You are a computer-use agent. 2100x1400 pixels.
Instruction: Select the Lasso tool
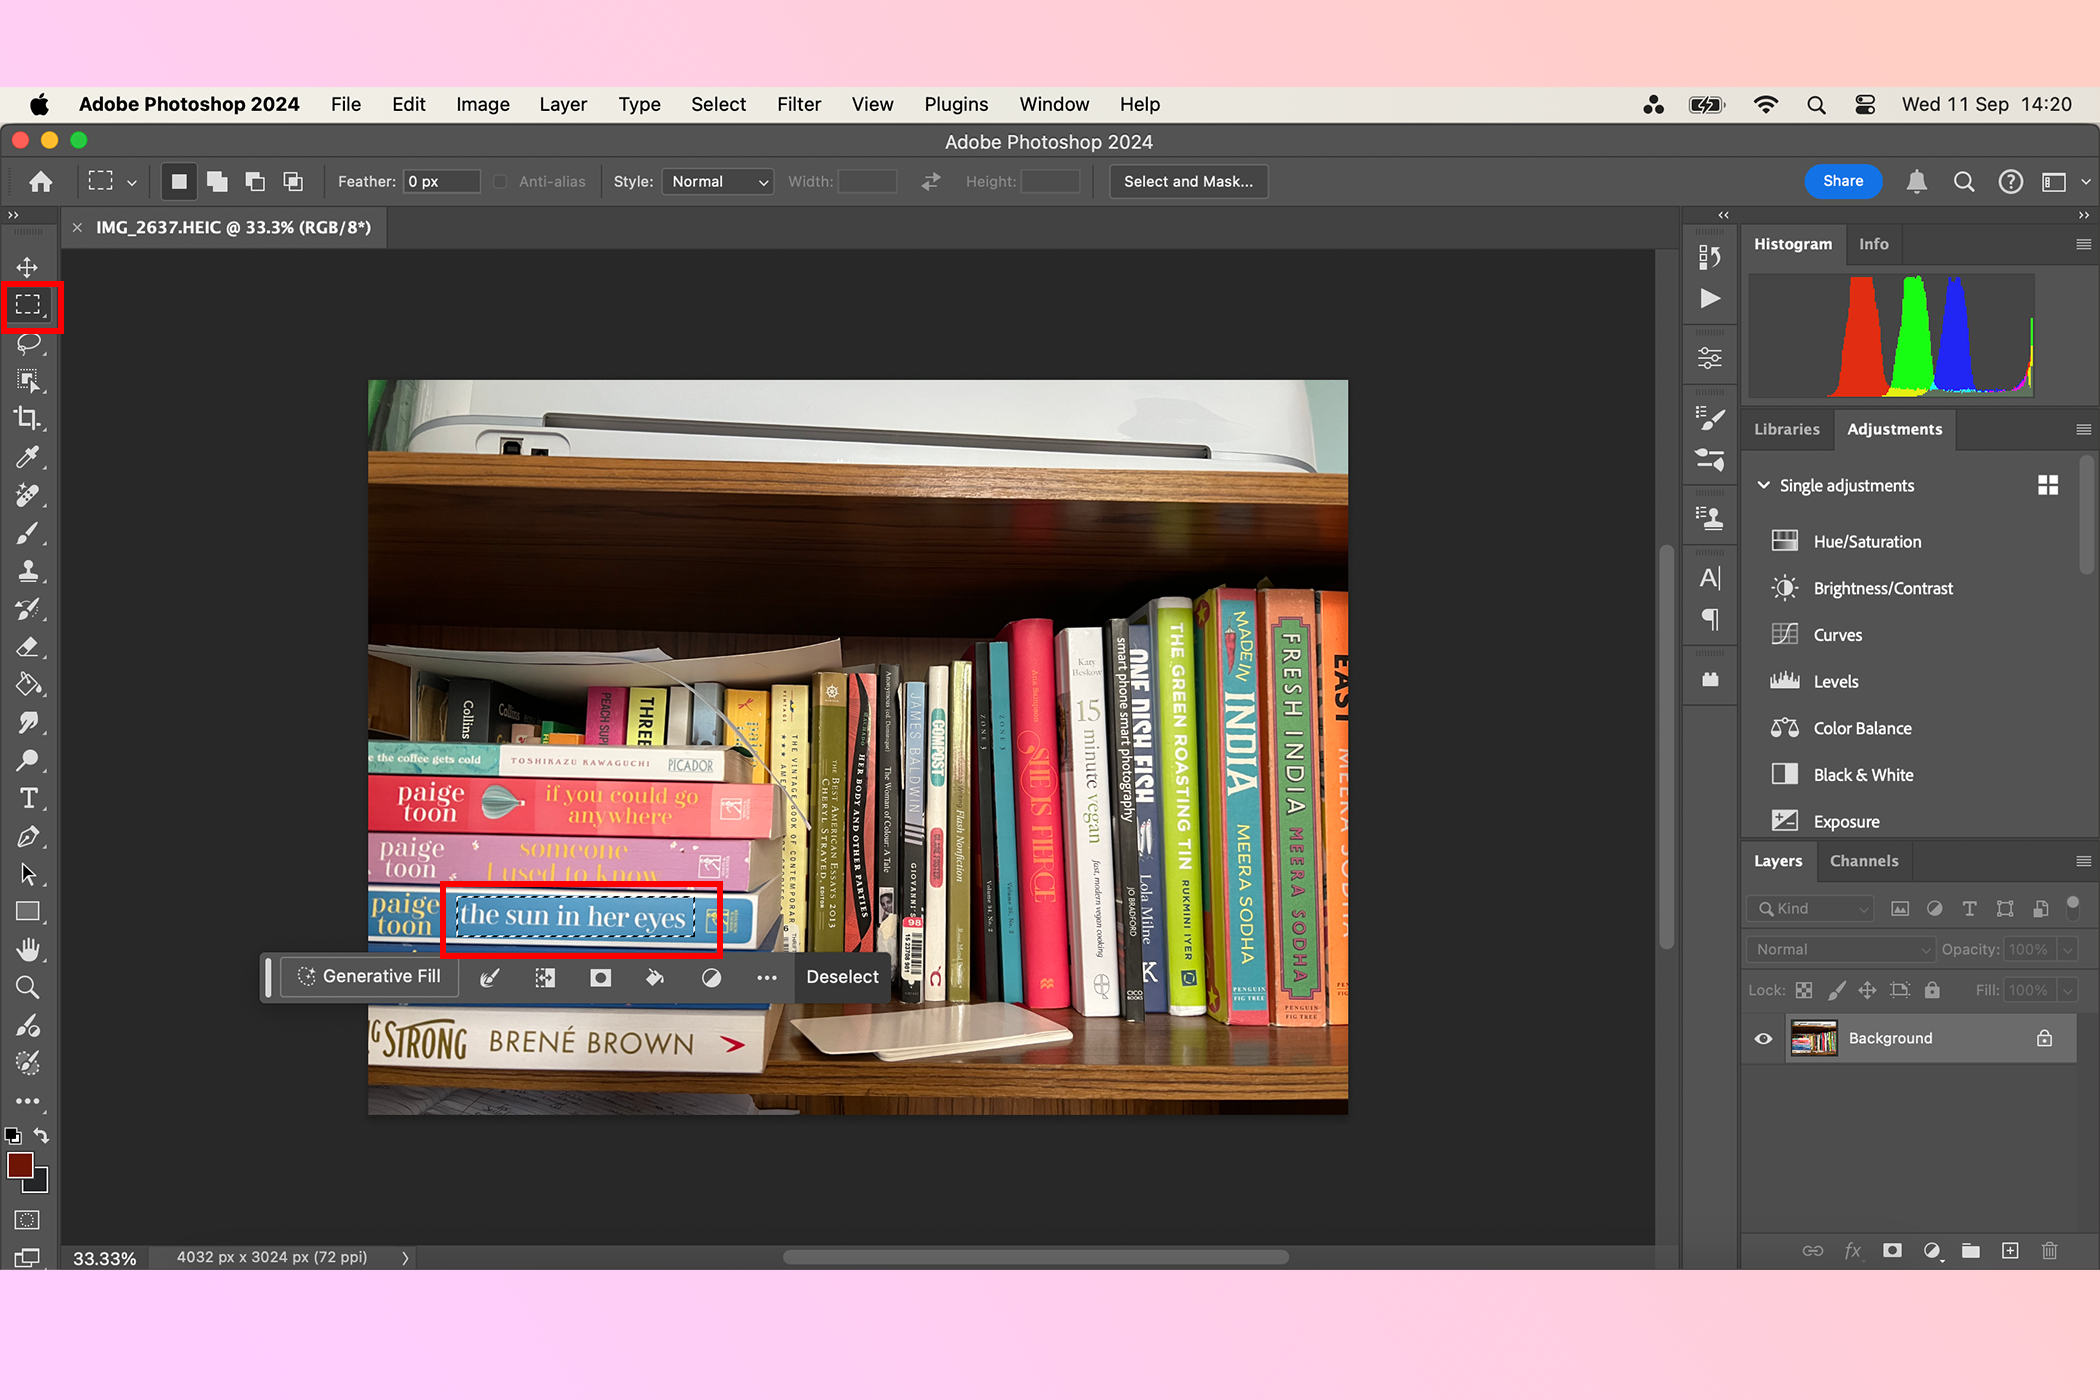click(28, 344)
